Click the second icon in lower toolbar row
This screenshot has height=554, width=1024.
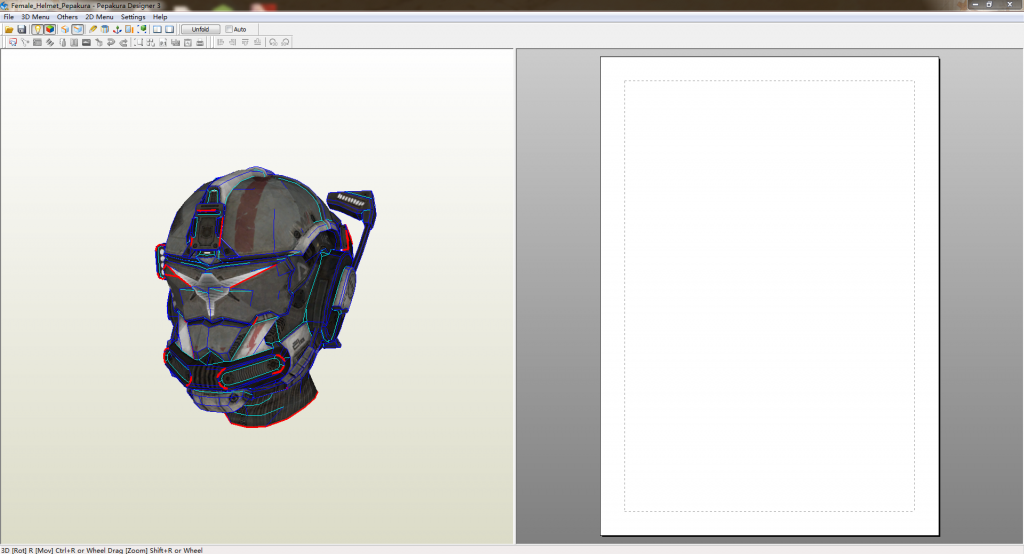(x=25, y=42)
